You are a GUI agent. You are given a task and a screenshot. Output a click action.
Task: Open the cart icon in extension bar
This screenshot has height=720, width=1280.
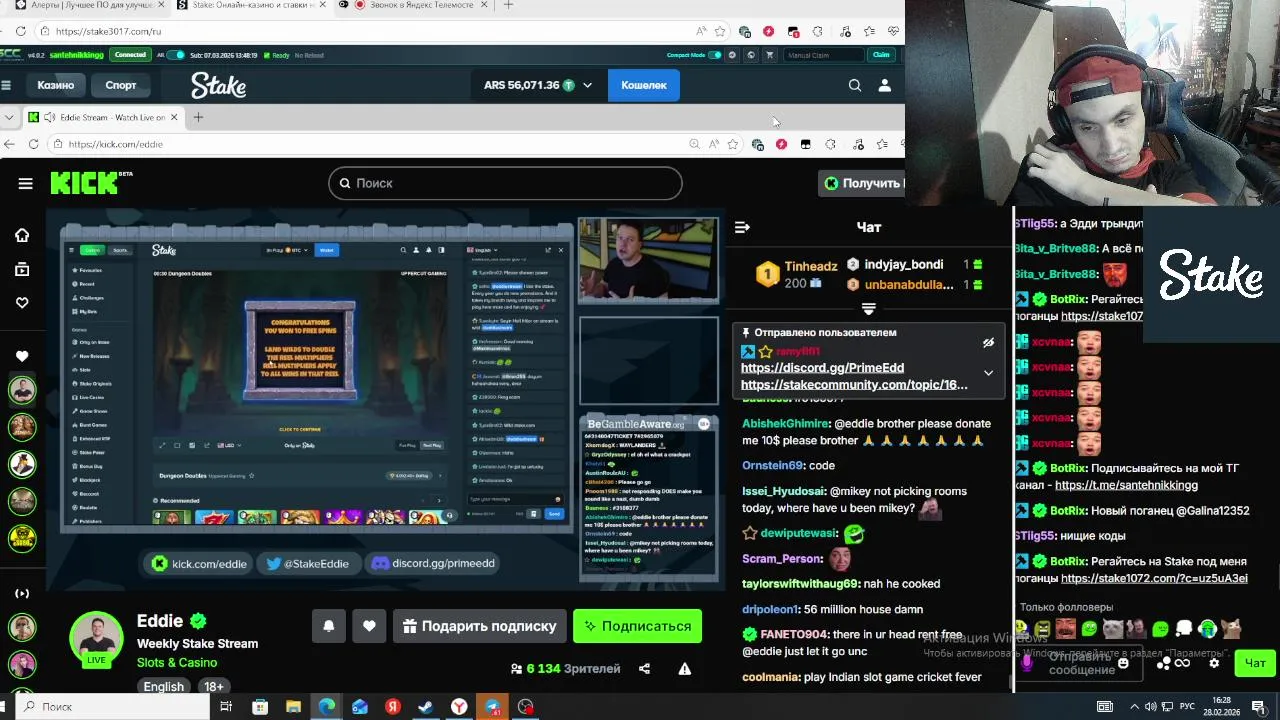tap(768, 55)
